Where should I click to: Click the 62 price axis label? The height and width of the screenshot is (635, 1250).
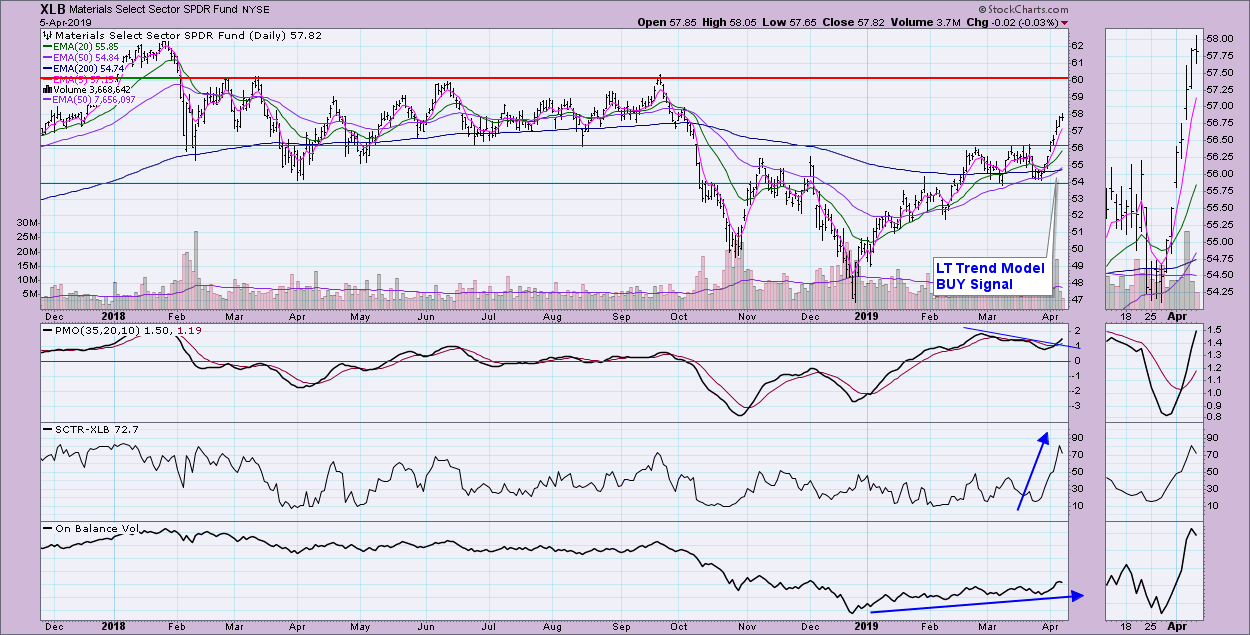tap(1077, 45)
